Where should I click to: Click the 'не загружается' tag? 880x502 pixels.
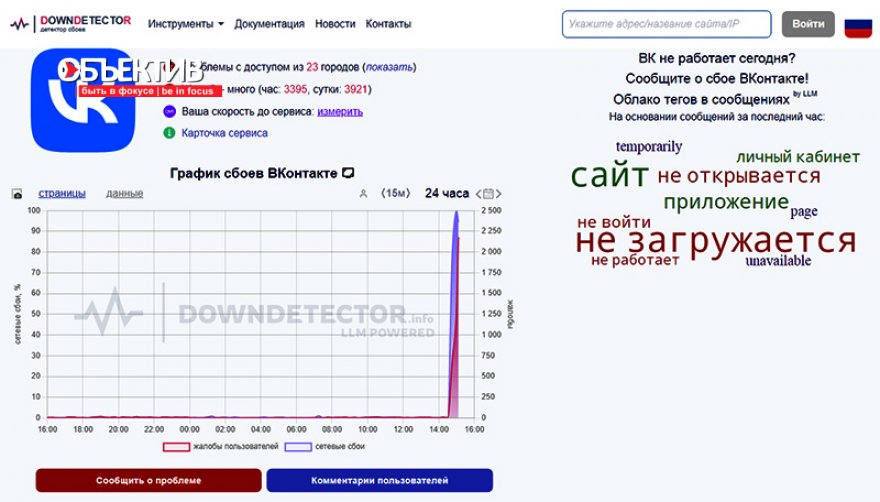716,240
